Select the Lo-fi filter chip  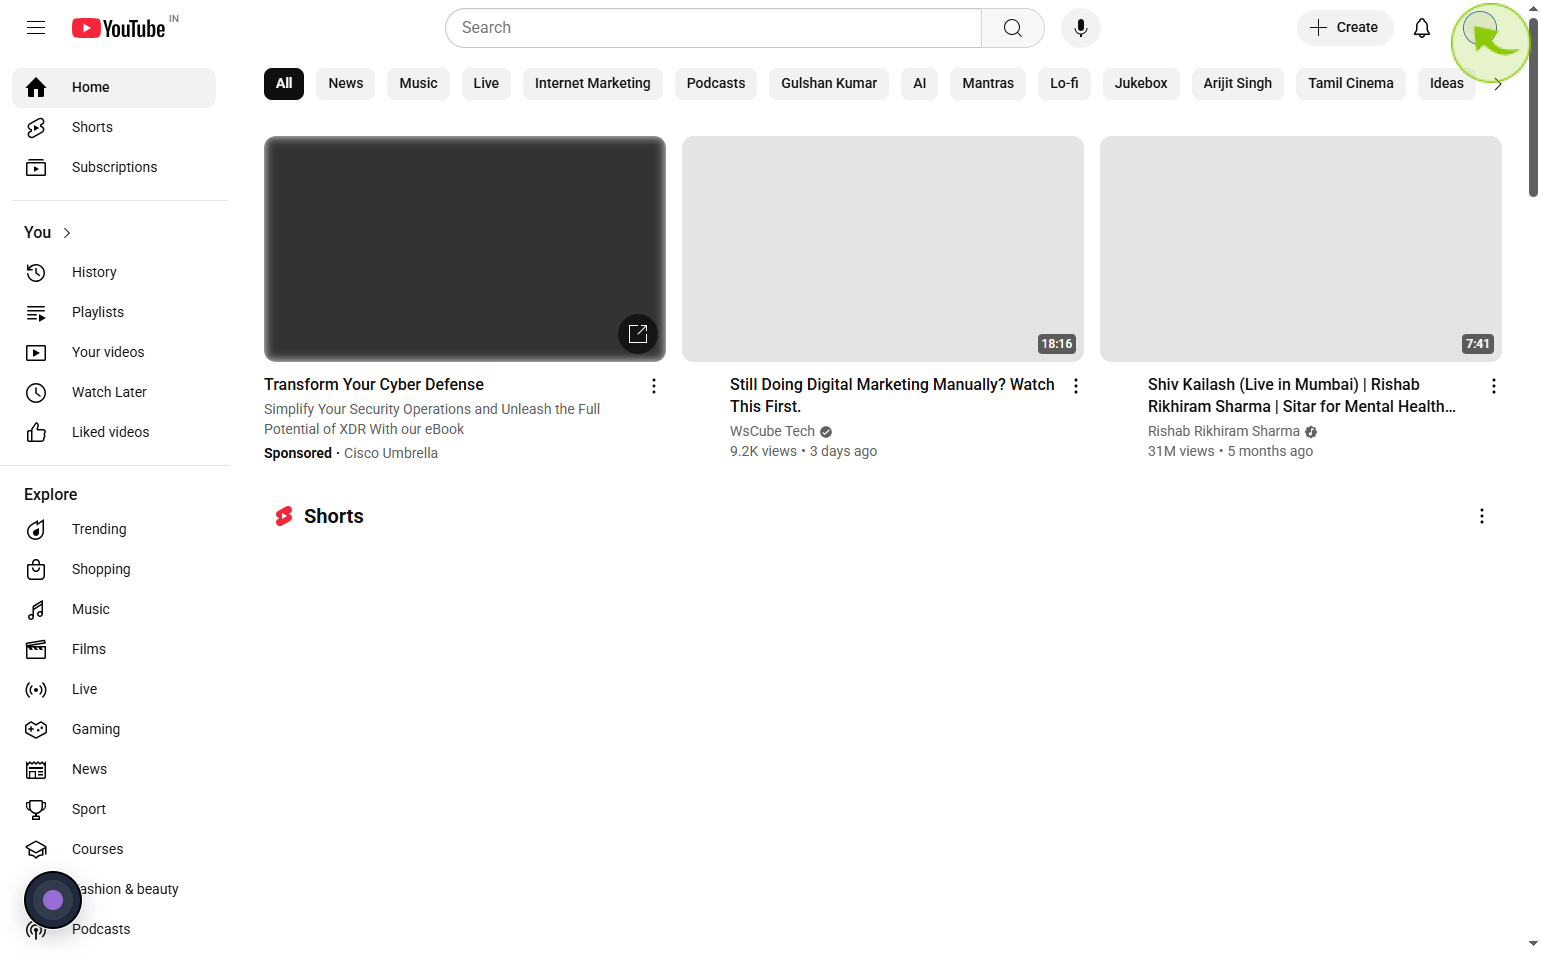(1064, 84)
